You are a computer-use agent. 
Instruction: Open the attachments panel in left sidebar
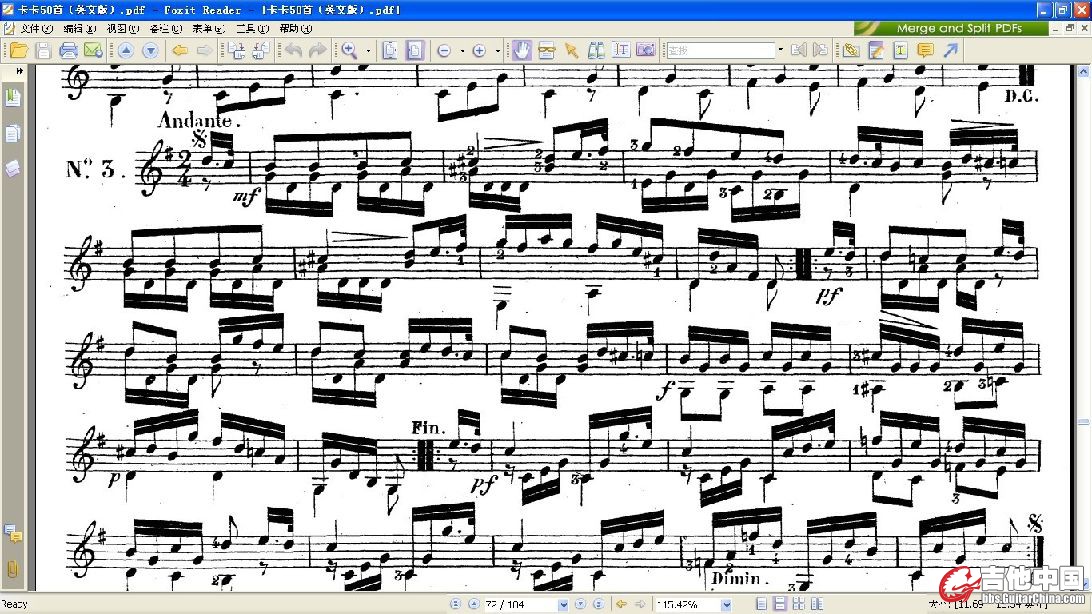pos(13,569)
